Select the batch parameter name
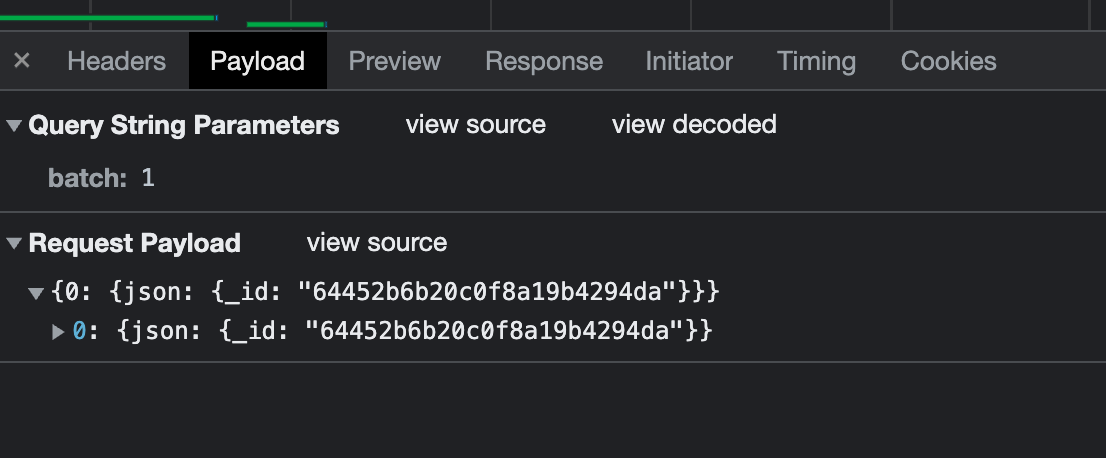 click(x=86, y=179)
